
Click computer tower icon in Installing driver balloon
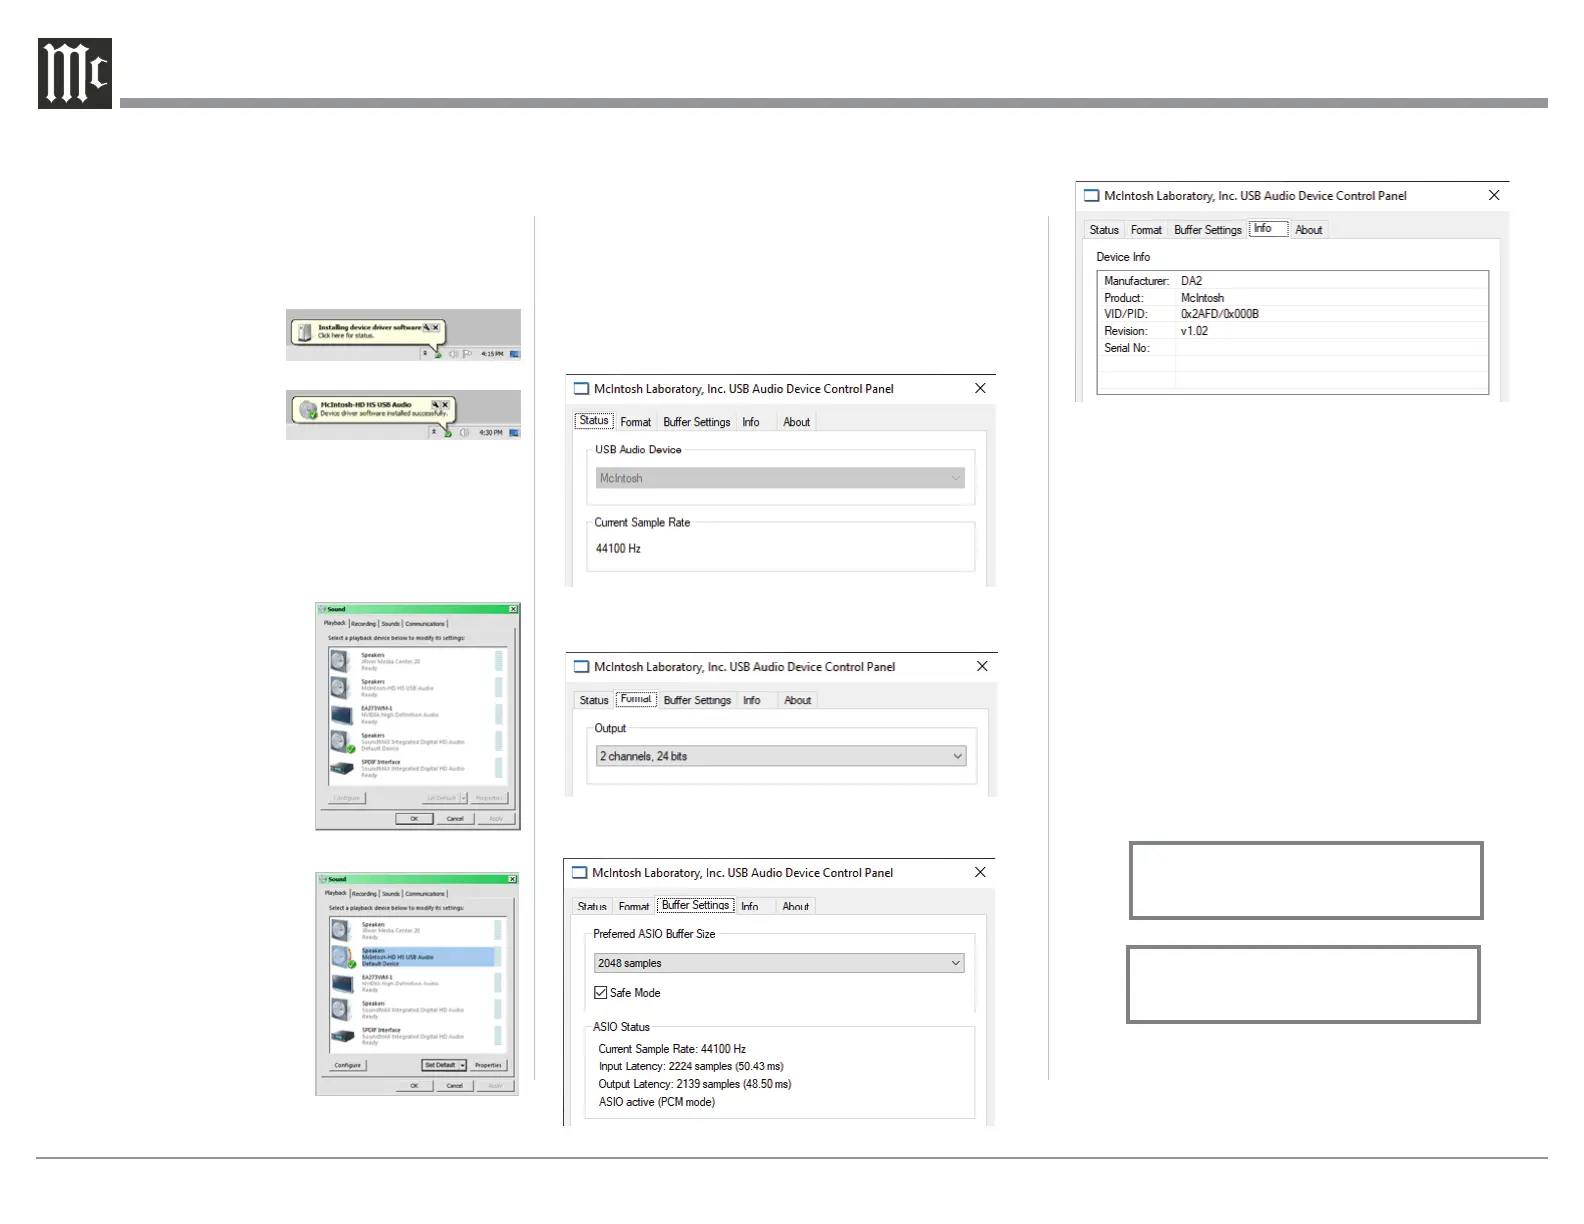305,332
